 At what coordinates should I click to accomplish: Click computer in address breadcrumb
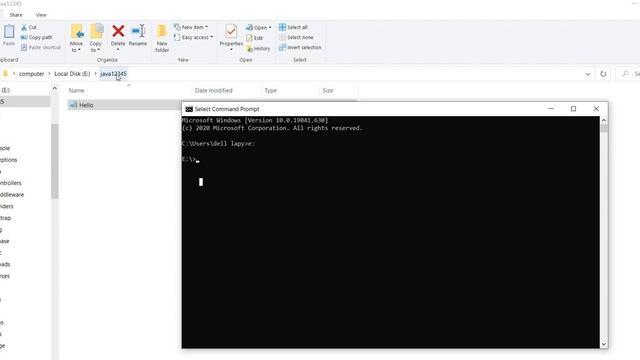point(31,74)
